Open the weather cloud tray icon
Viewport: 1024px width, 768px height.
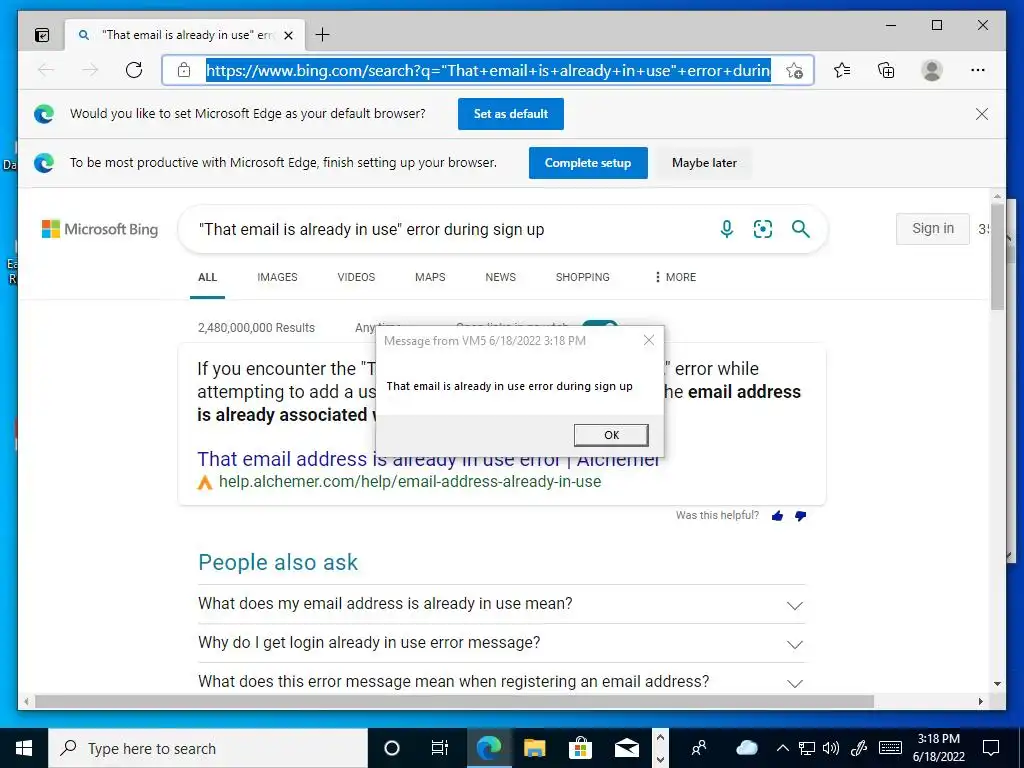(x=746, y=748)
